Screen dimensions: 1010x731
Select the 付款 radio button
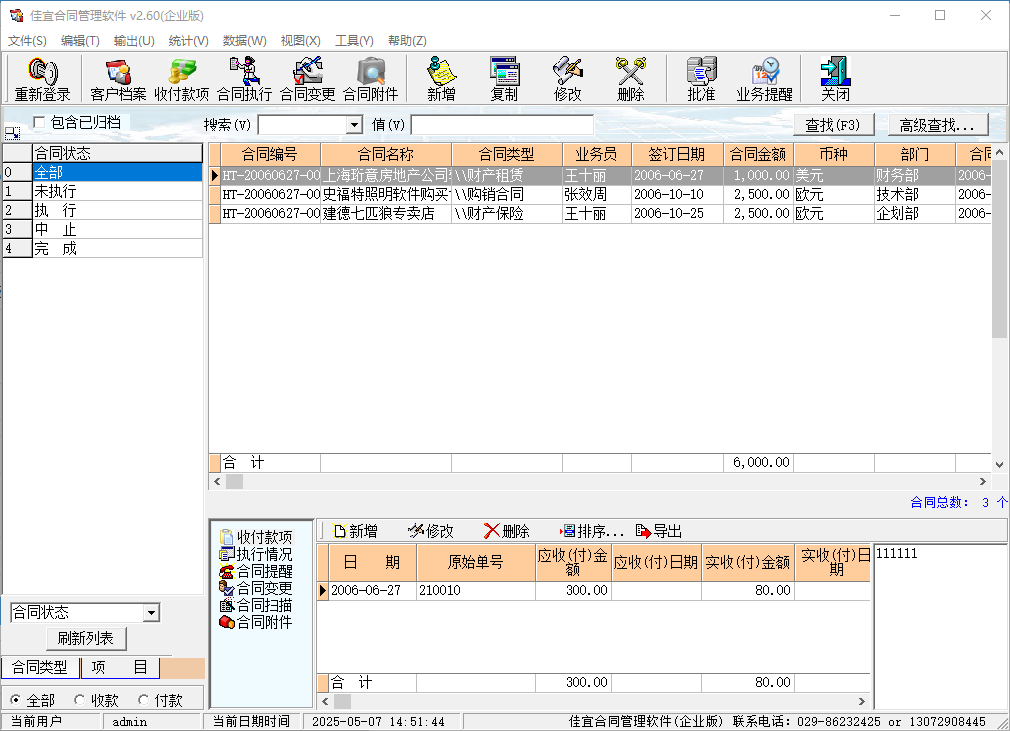pyautogui.click(x=144, y=700)
